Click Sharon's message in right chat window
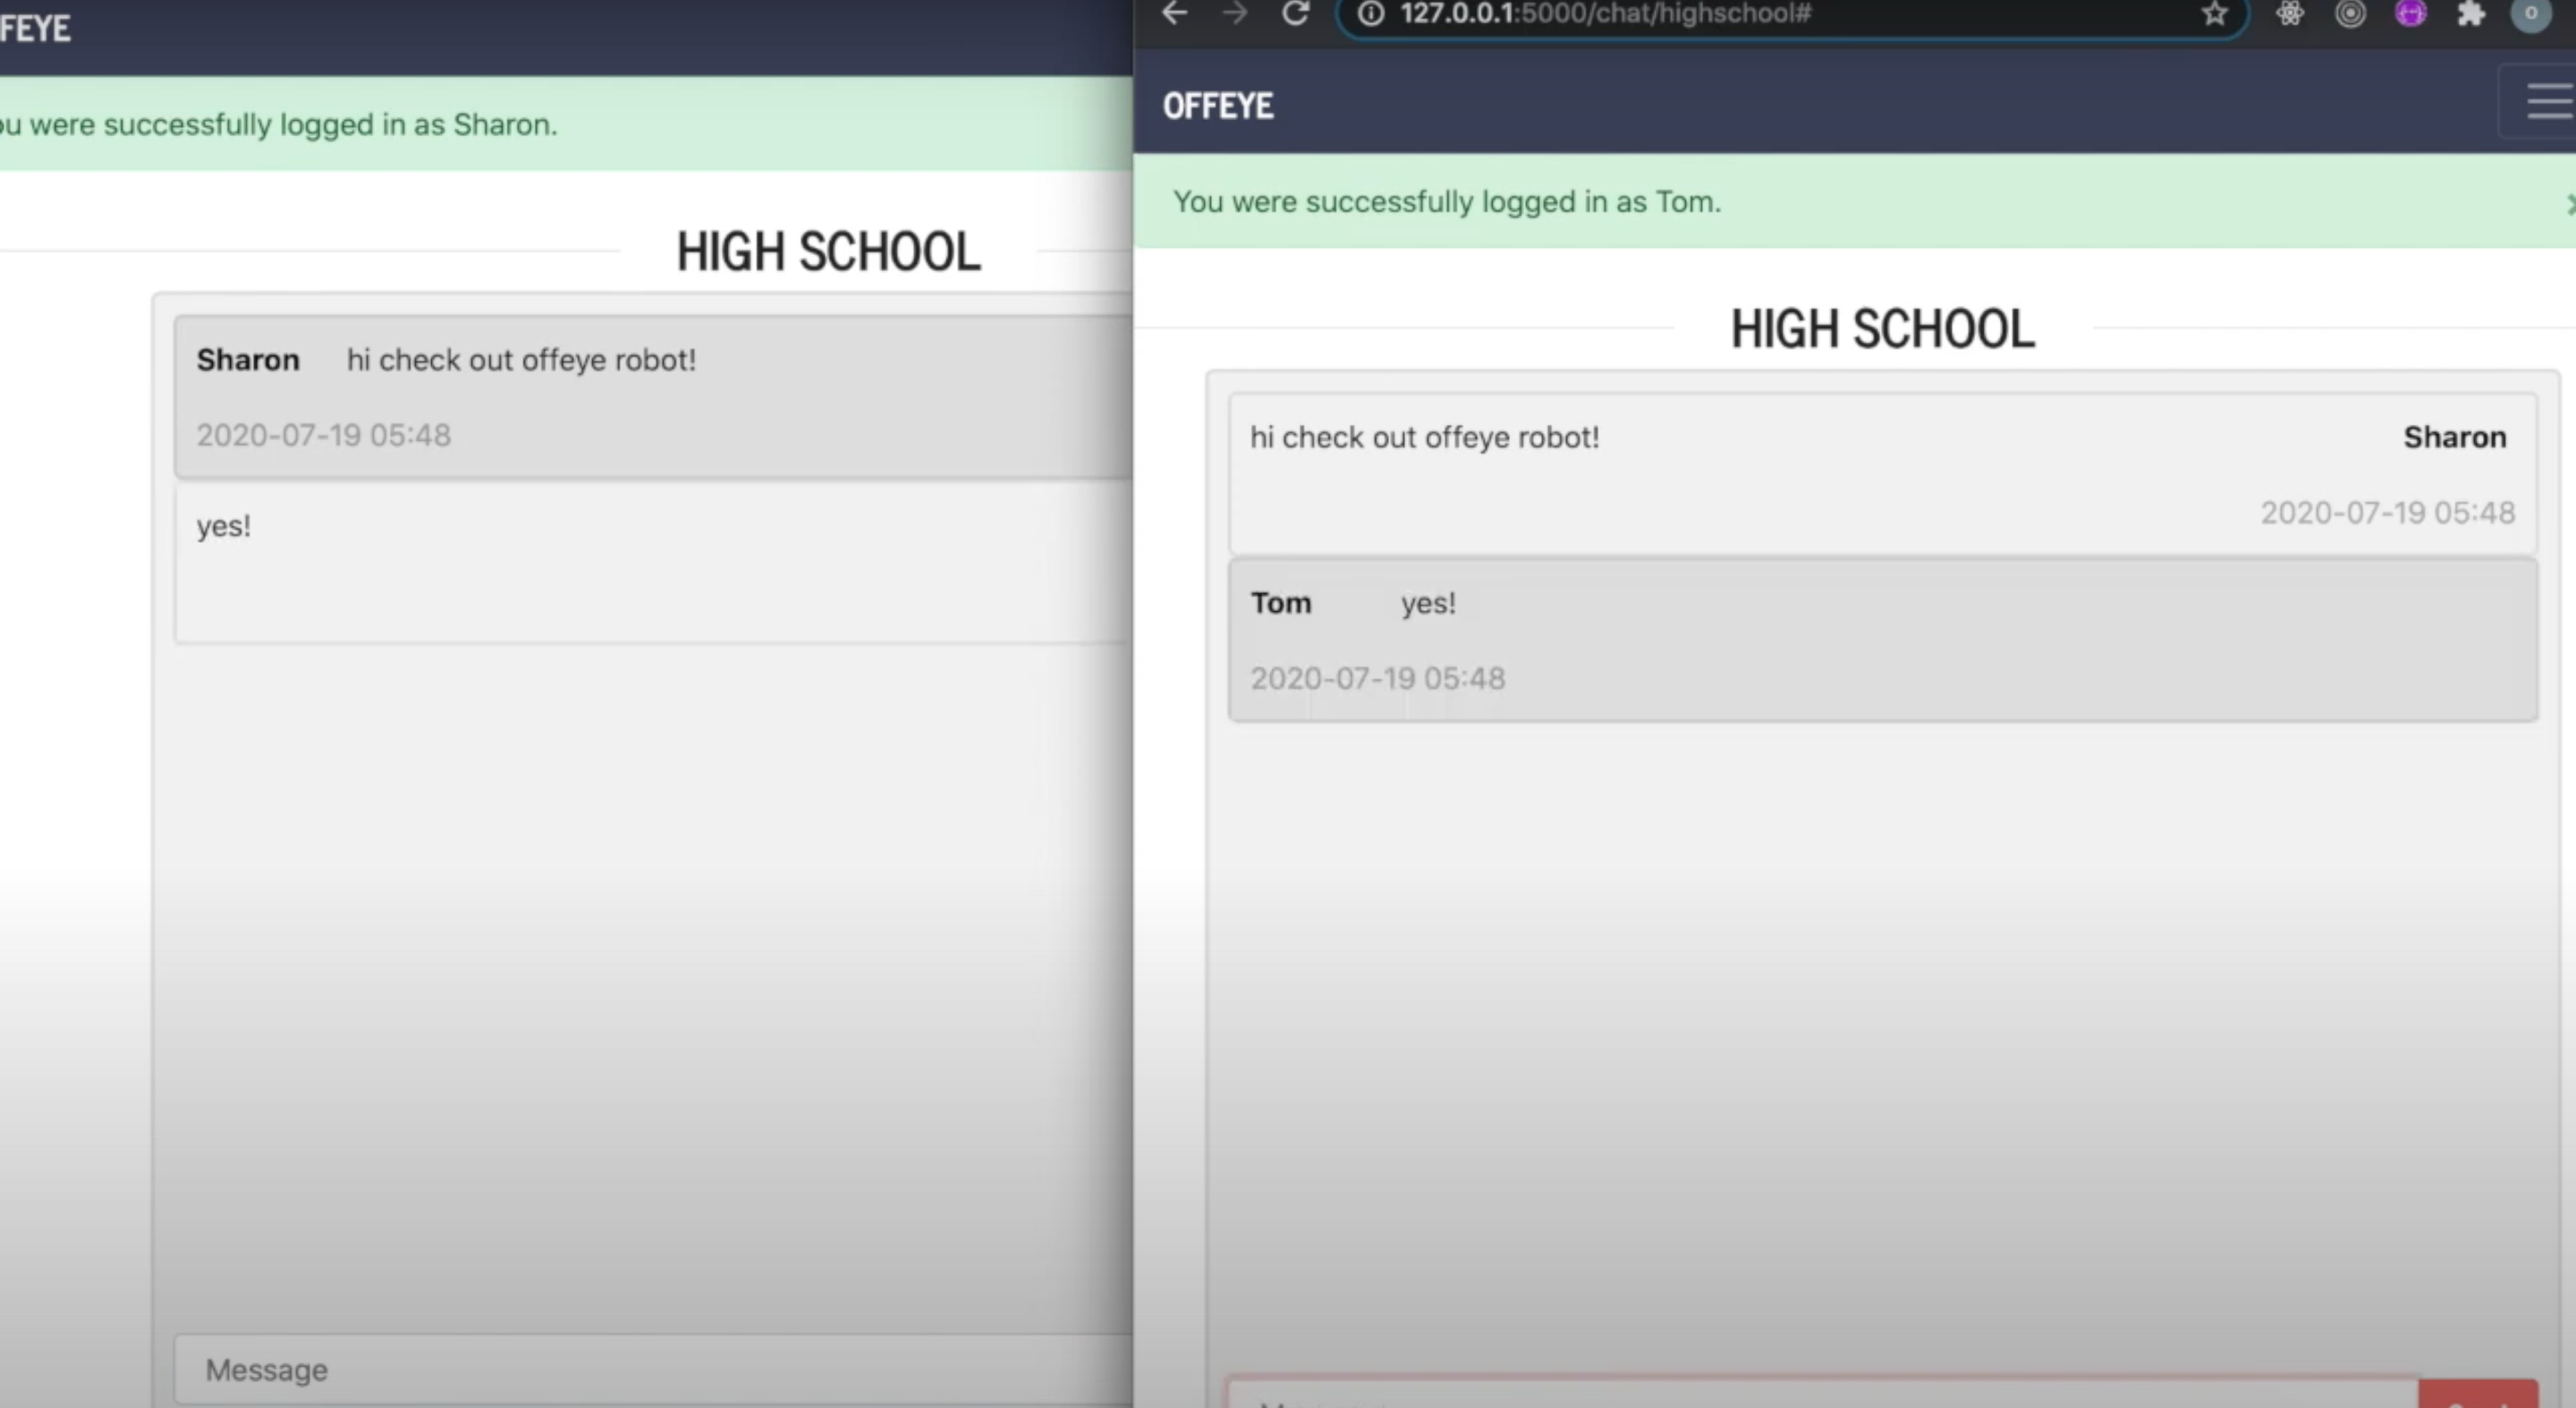The image size is (2576, 1408). pos(1882,473)
